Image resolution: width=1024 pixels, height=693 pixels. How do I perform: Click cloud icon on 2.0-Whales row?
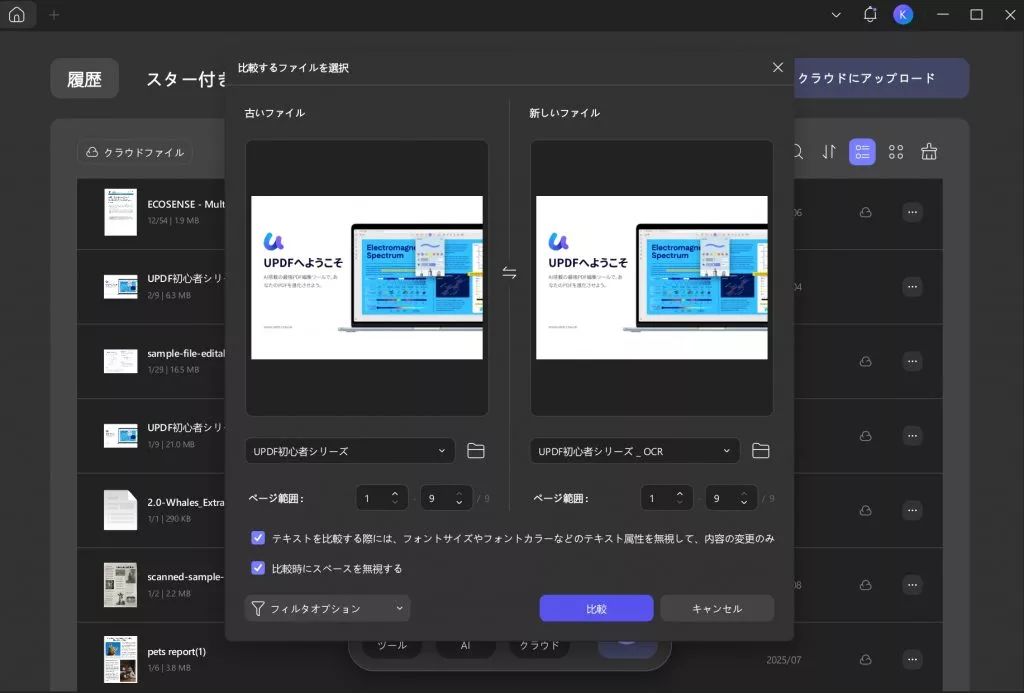pos(865,510)
